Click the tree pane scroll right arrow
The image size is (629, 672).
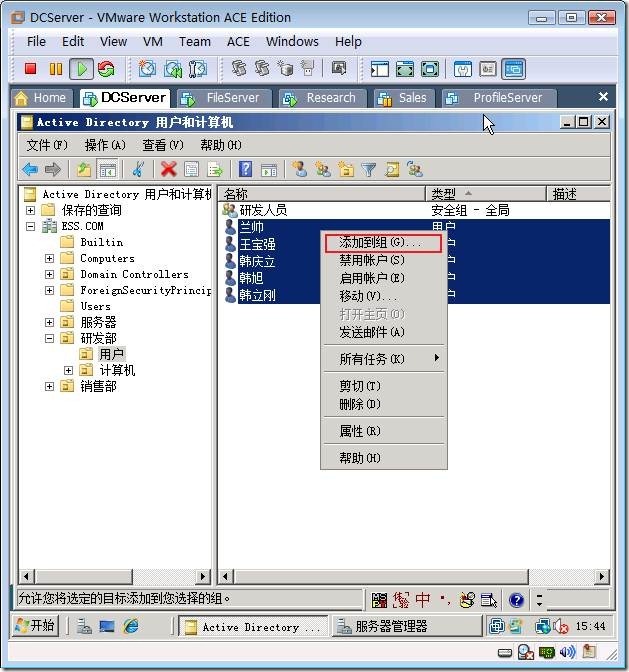[203, 576]
